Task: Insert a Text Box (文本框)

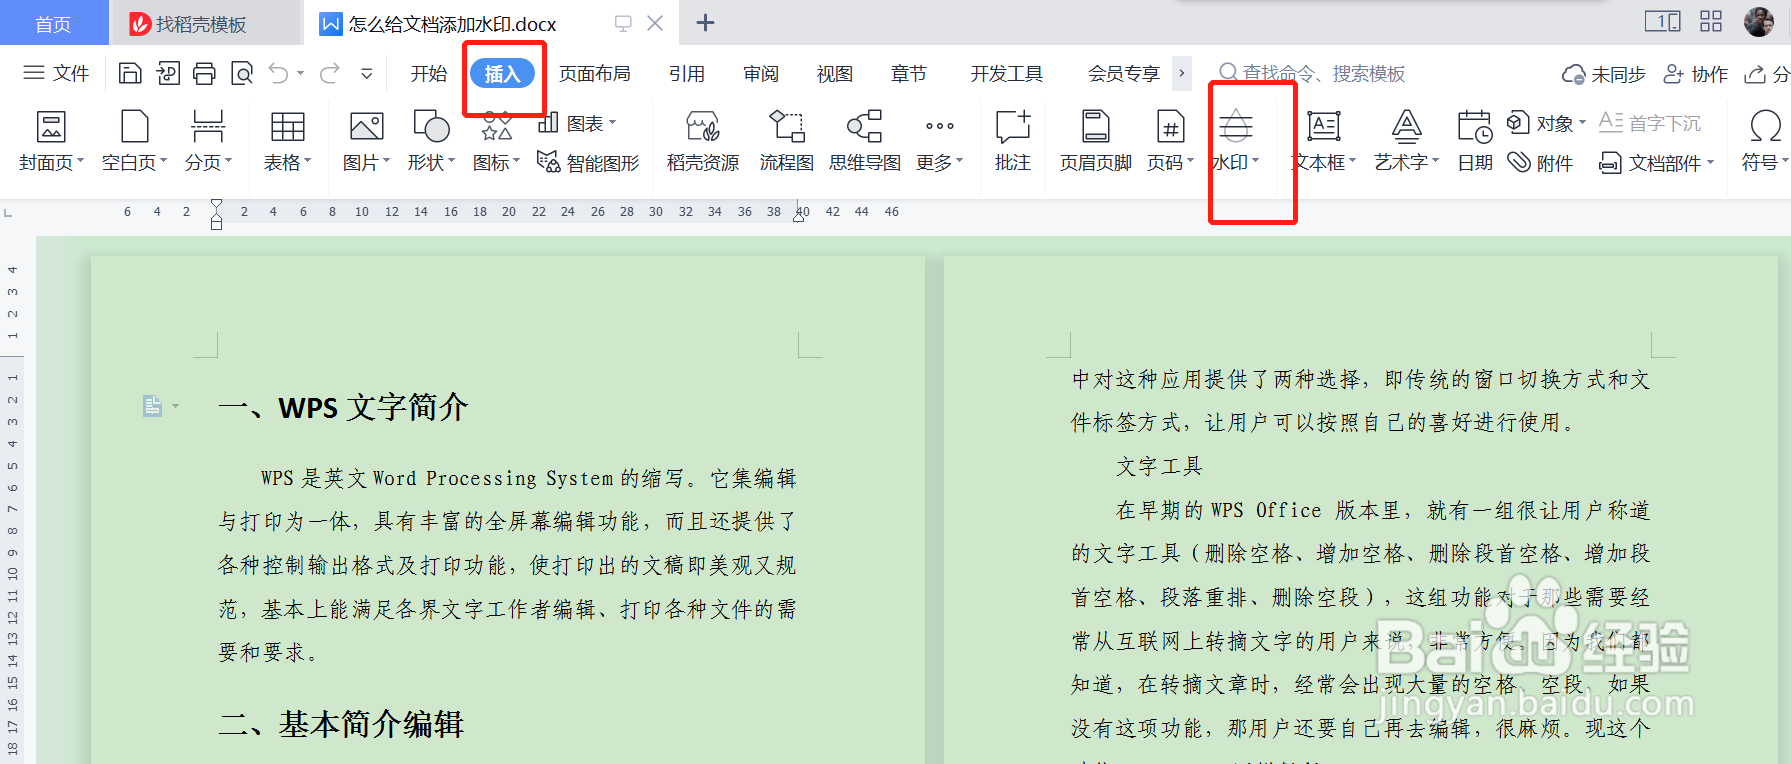Action: tap(1324, 141)
